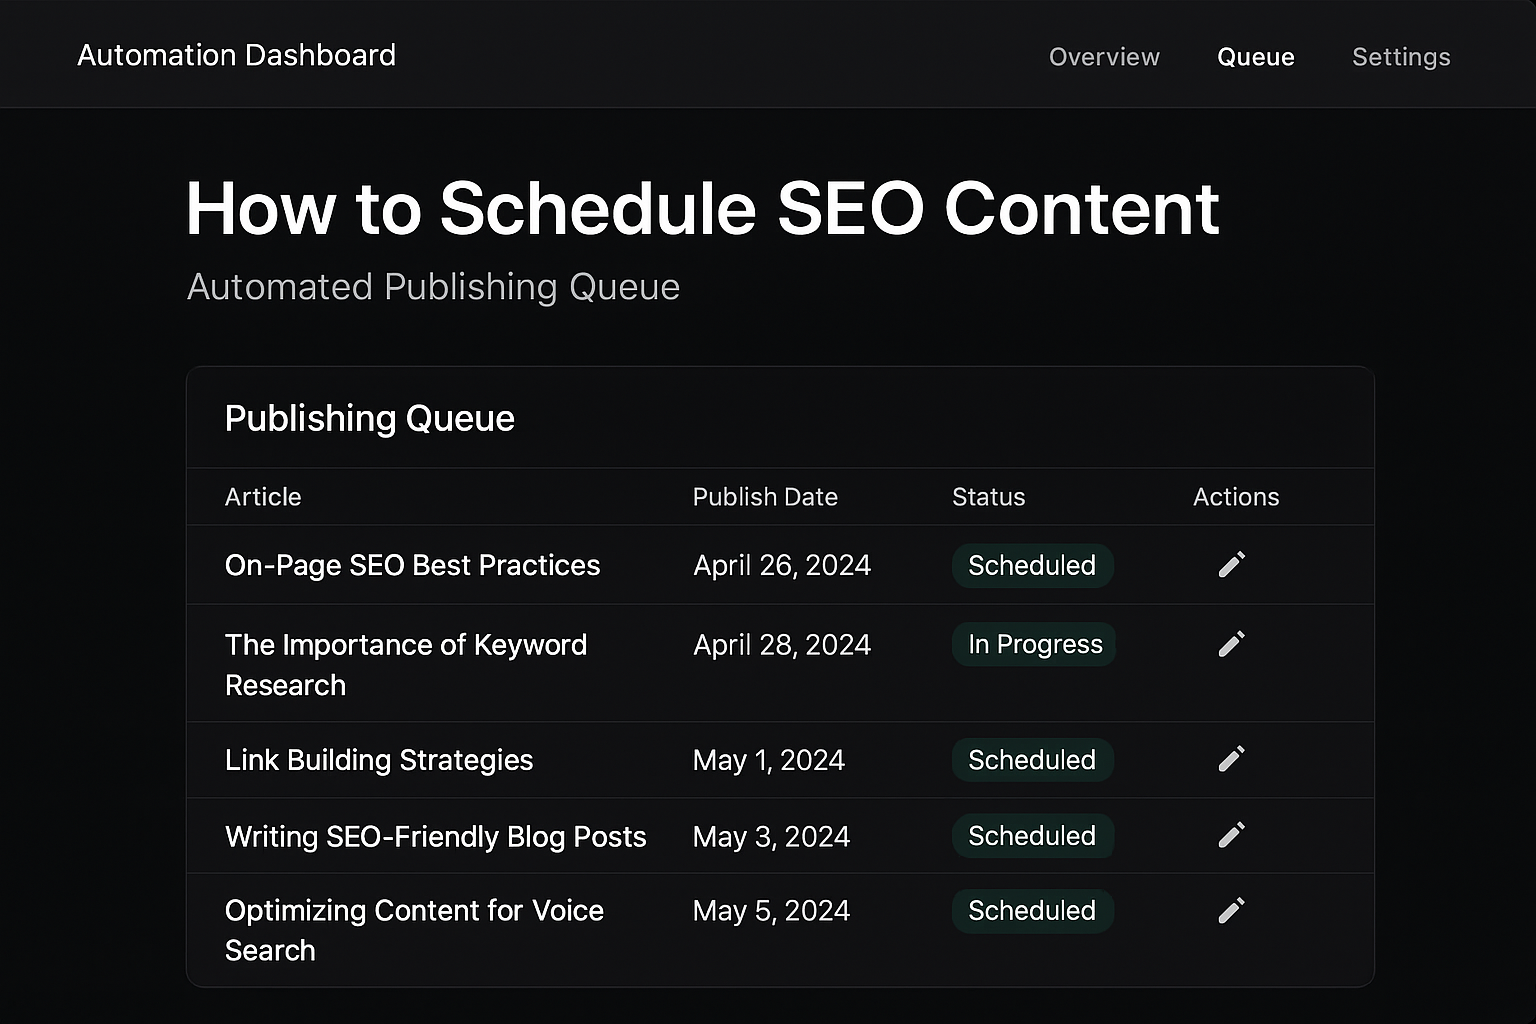Click edit pencil for On-Page SEO Best Practices
This screenshot has width=1536, height=1024.
(1231, 565)
